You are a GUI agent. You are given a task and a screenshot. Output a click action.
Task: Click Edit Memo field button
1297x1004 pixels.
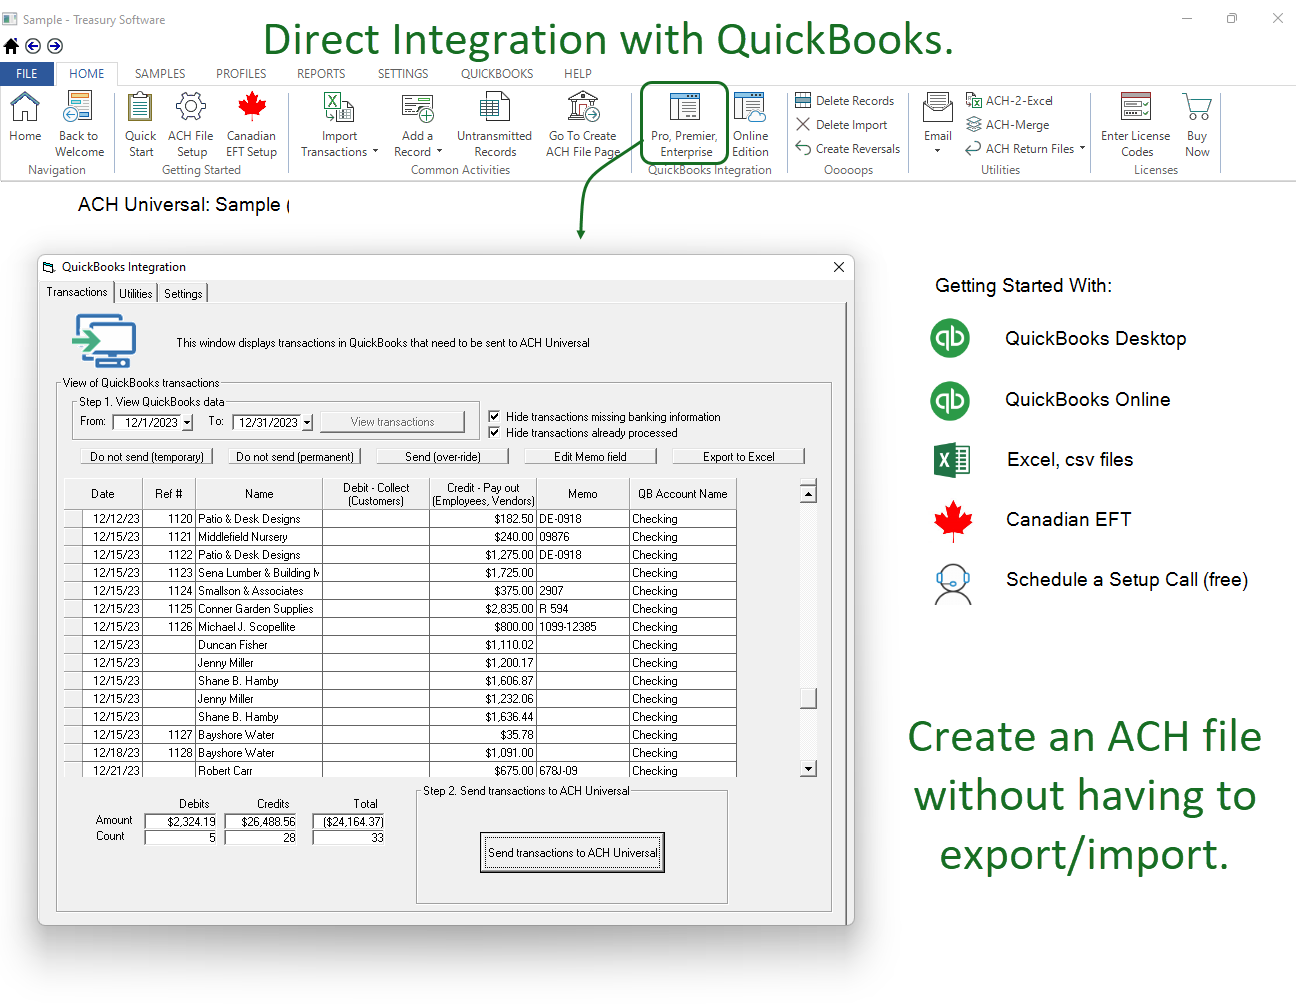click(x=591, y=457)
